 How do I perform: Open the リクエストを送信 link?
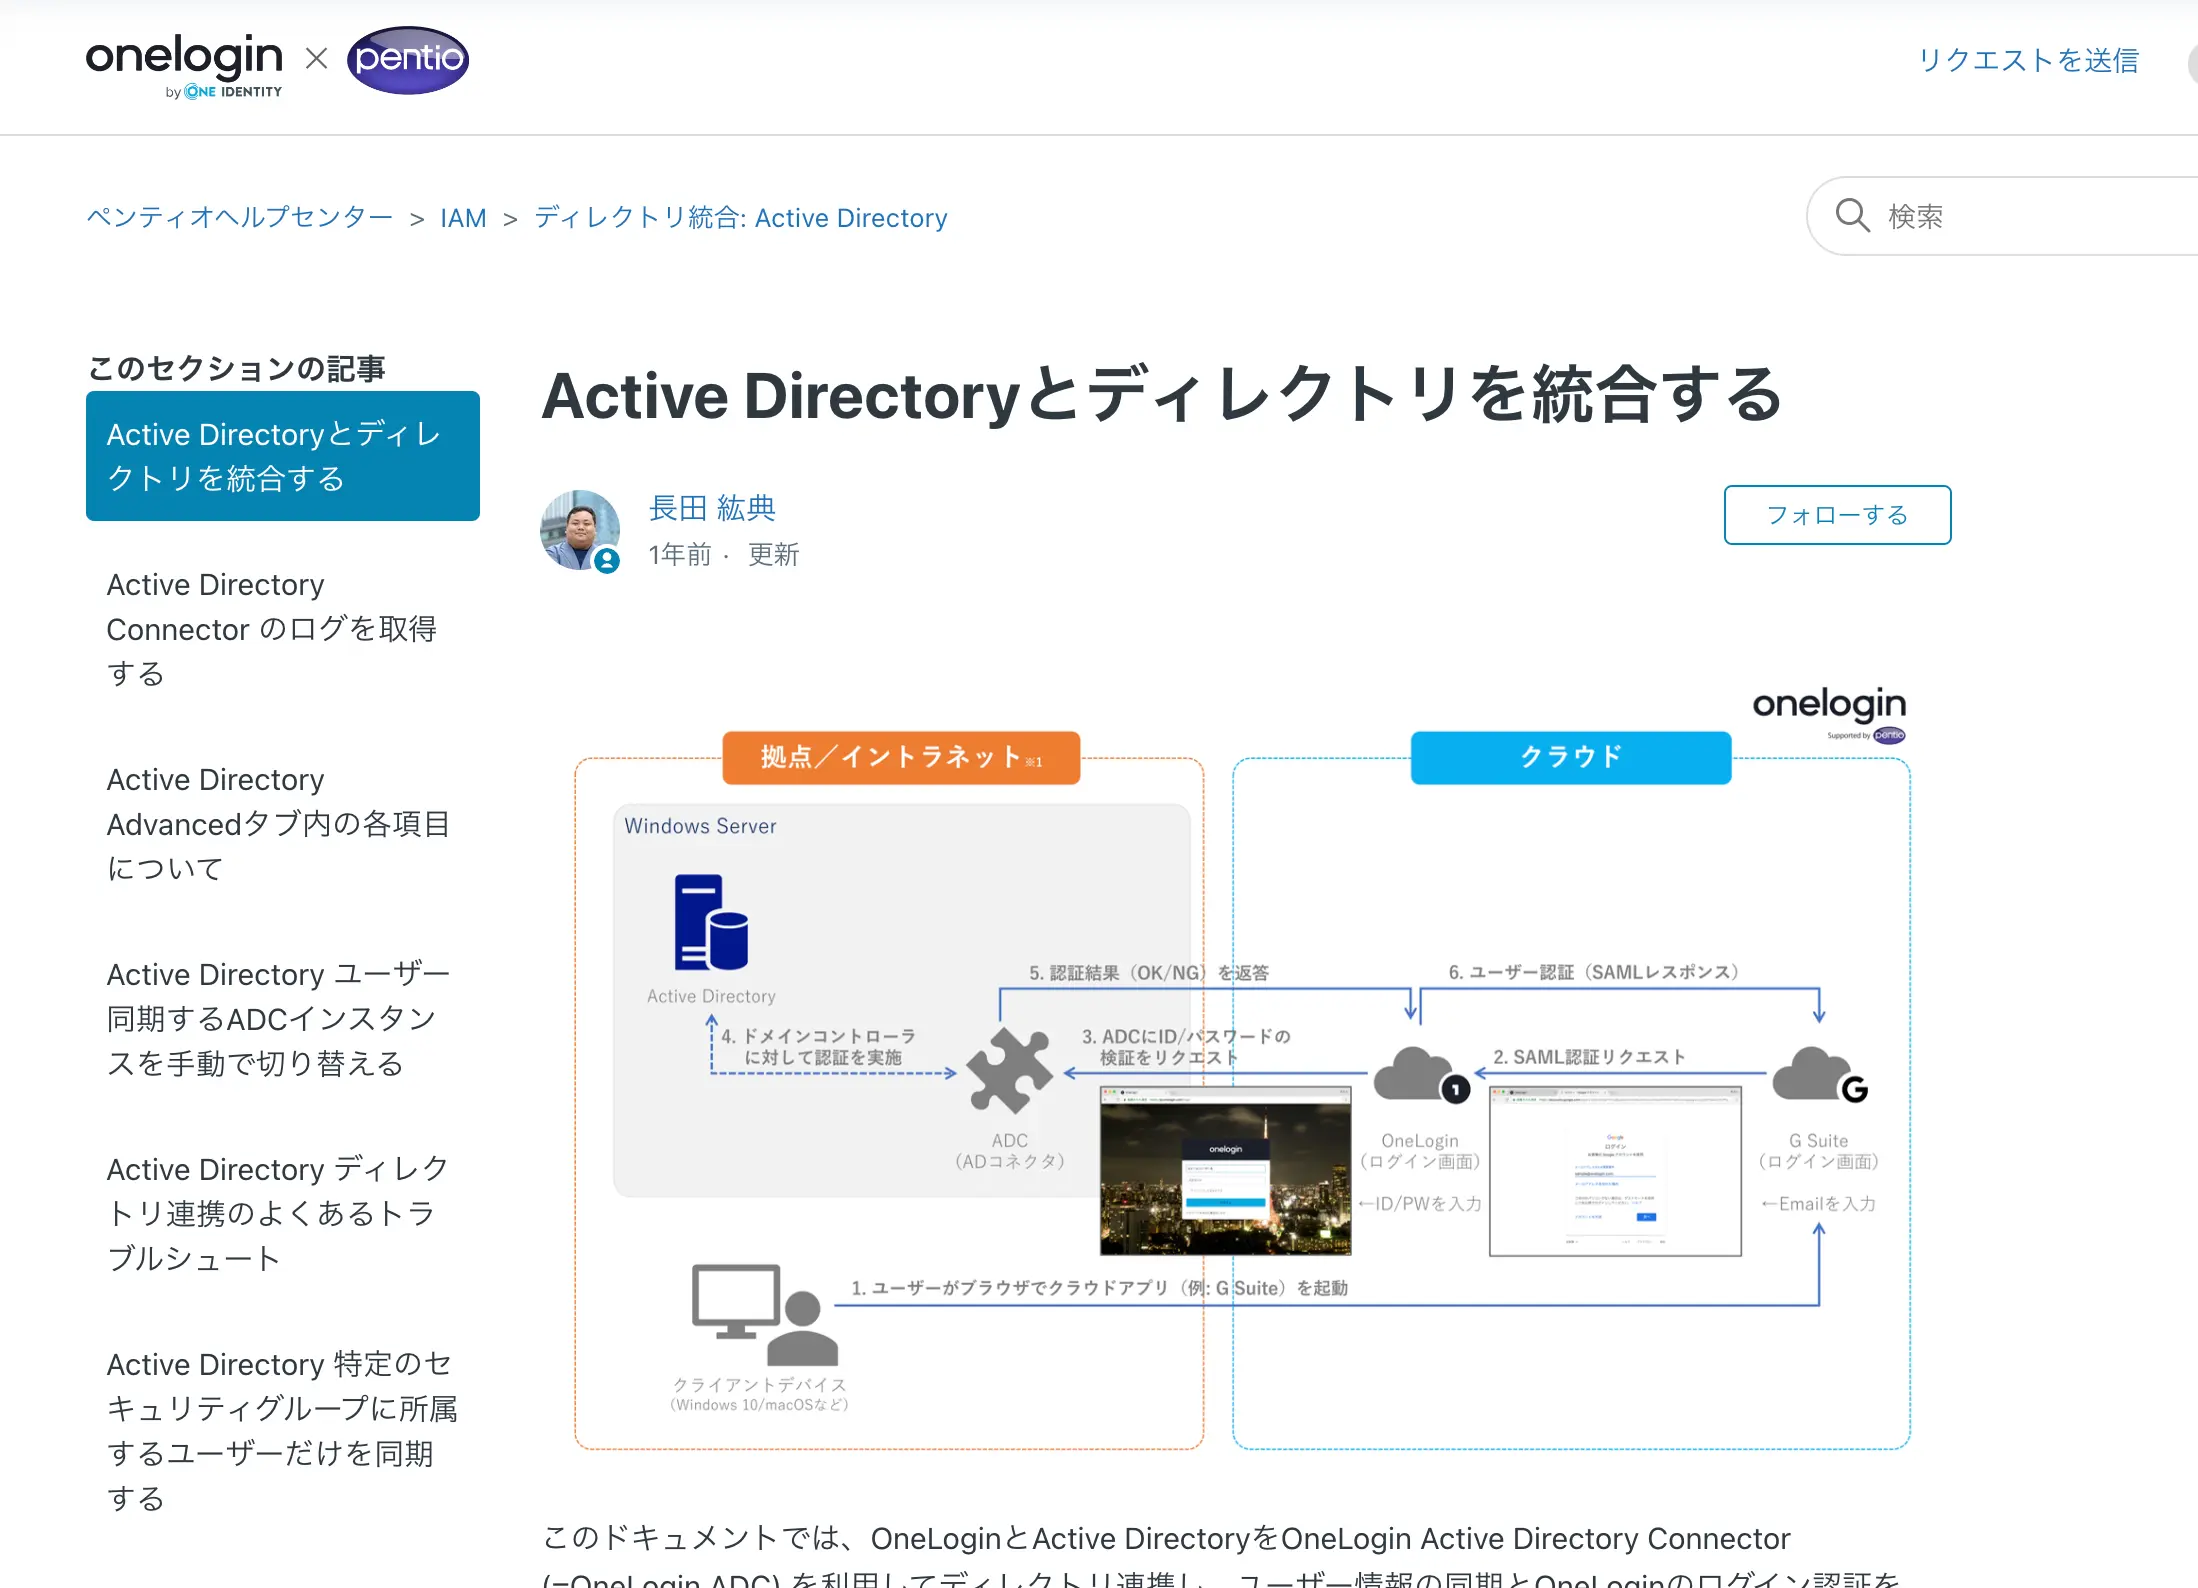point(2027,60)
